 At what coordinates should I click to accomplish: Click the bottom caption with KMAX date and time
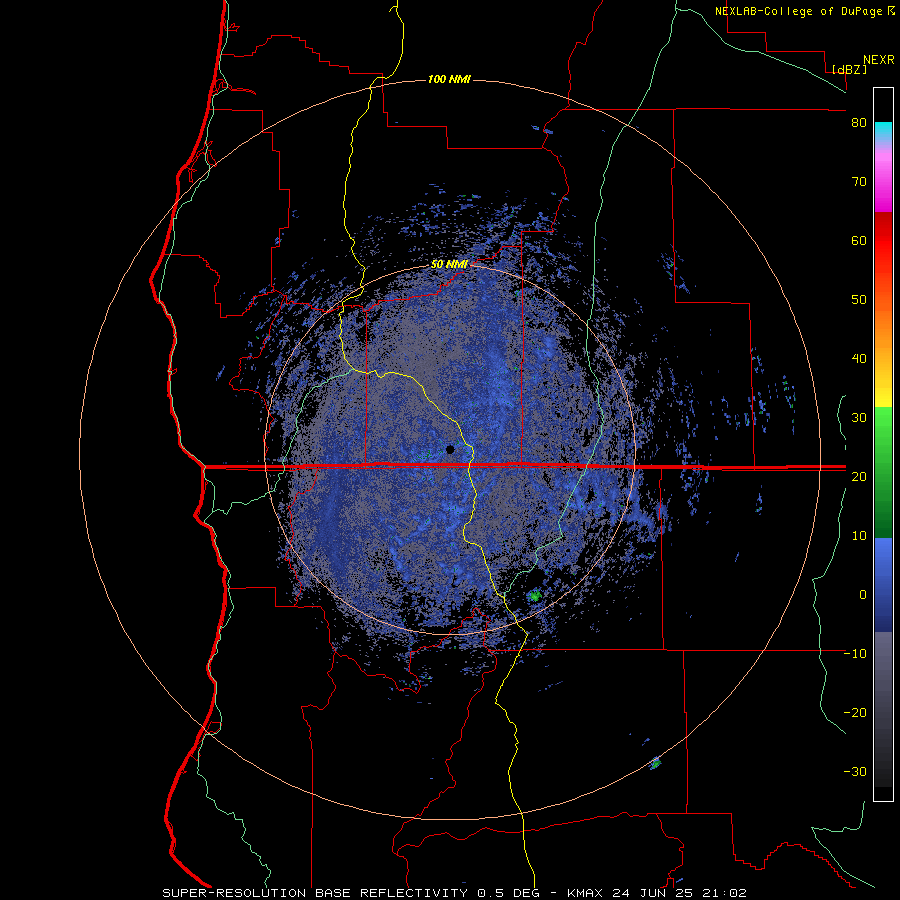(x=454, y=893)
